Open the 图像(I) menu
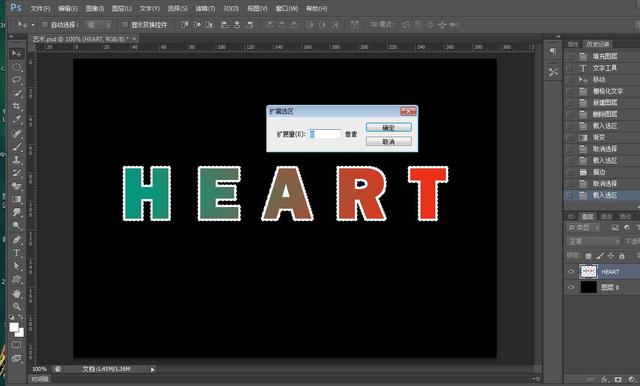This screenshot has height=386, width=640. click(x=95, y=8)
